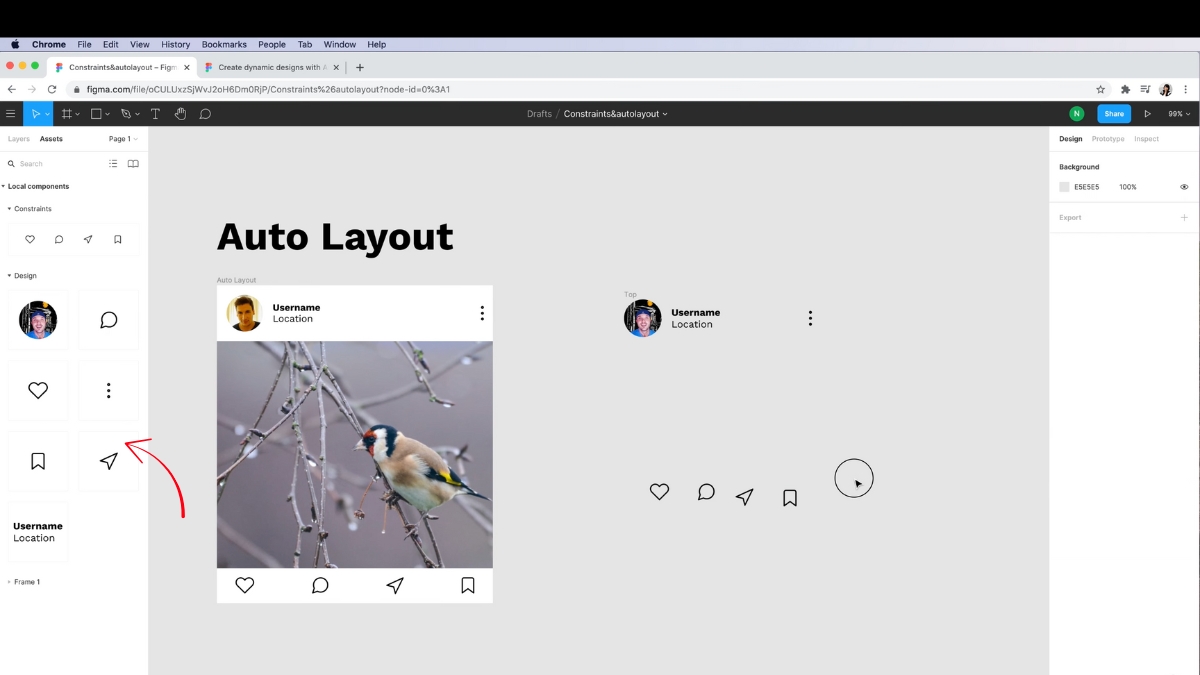Select the large bookmark Design asset
The image size is (1200, 675).
point(38,461)
